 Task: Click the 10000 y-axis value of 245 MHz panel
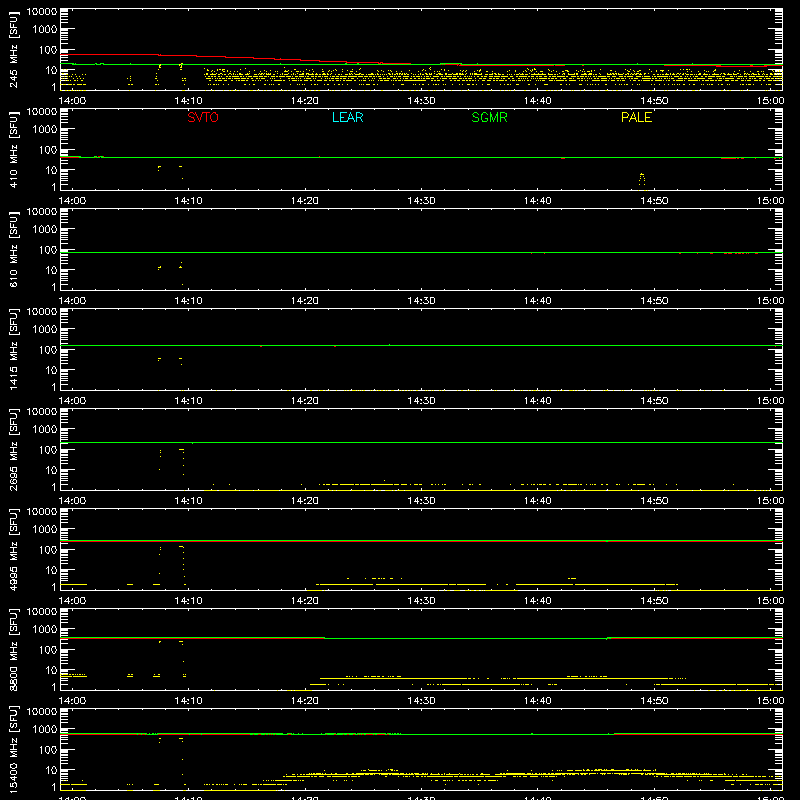pos(42,12)
